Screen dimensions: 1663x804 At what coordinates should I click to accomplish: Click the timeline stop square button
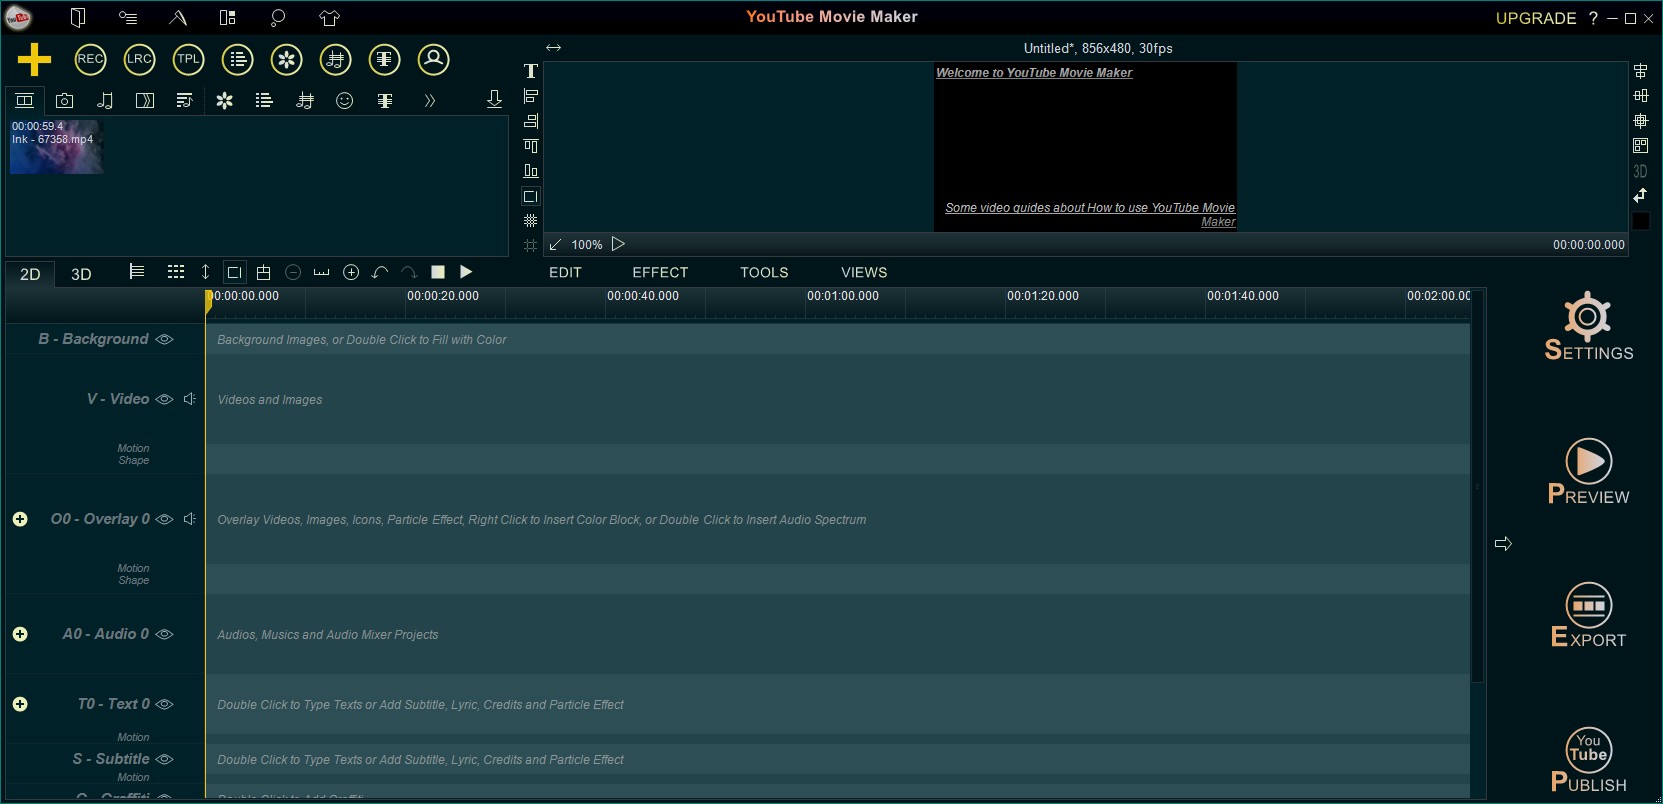[x=437, y=272]
